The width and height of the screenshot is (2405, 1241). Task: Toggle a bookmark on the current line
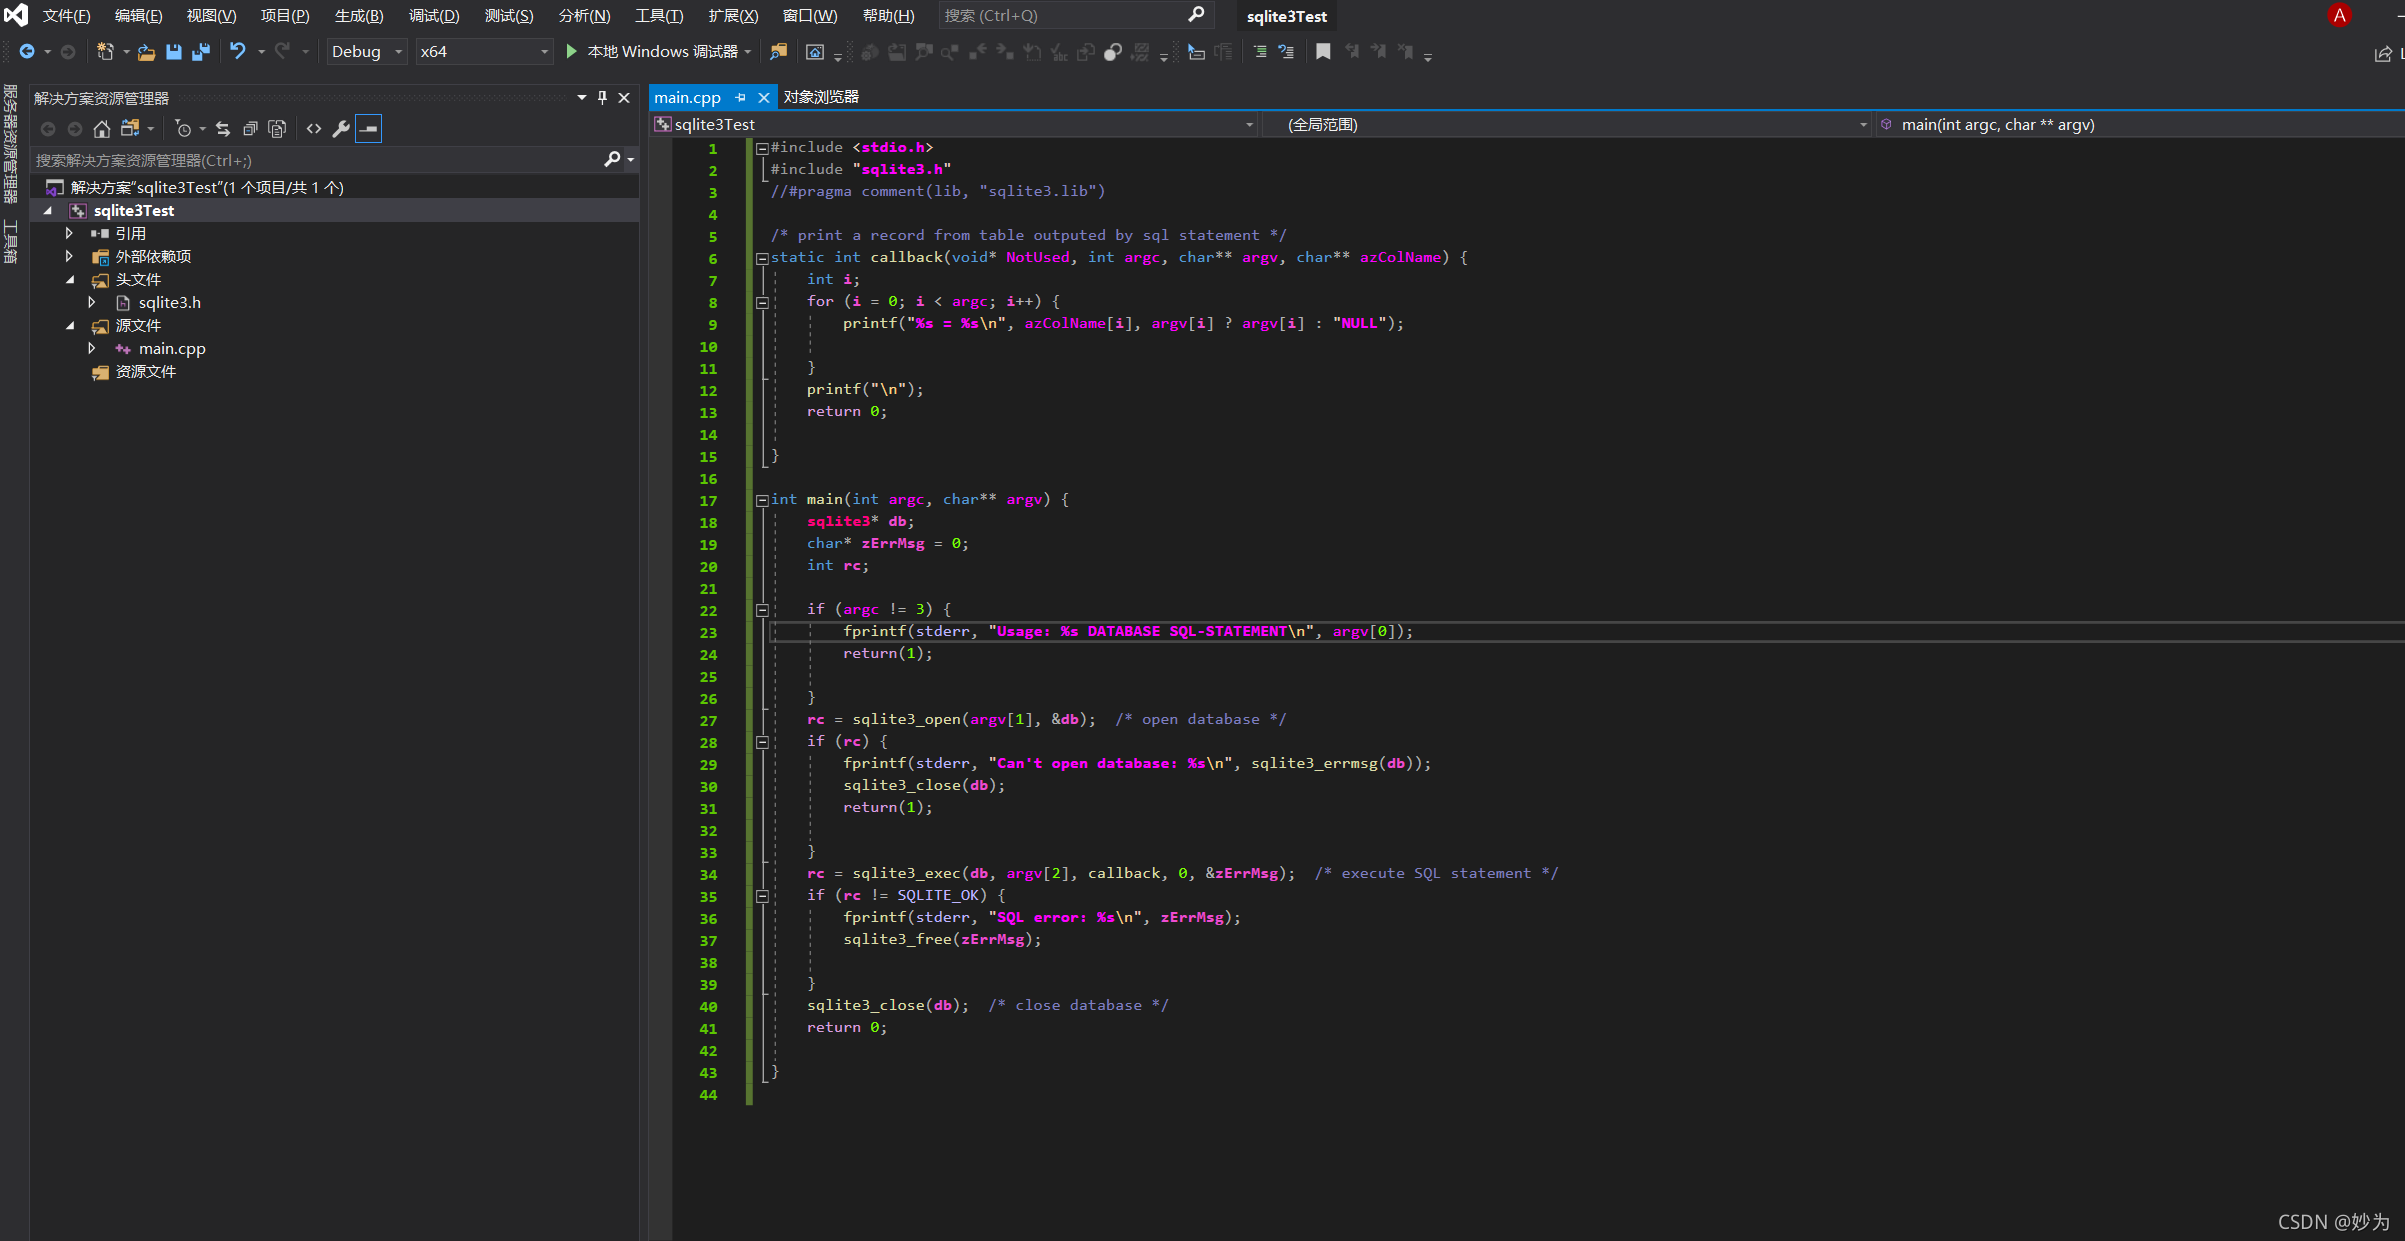tap(1323, 52)
